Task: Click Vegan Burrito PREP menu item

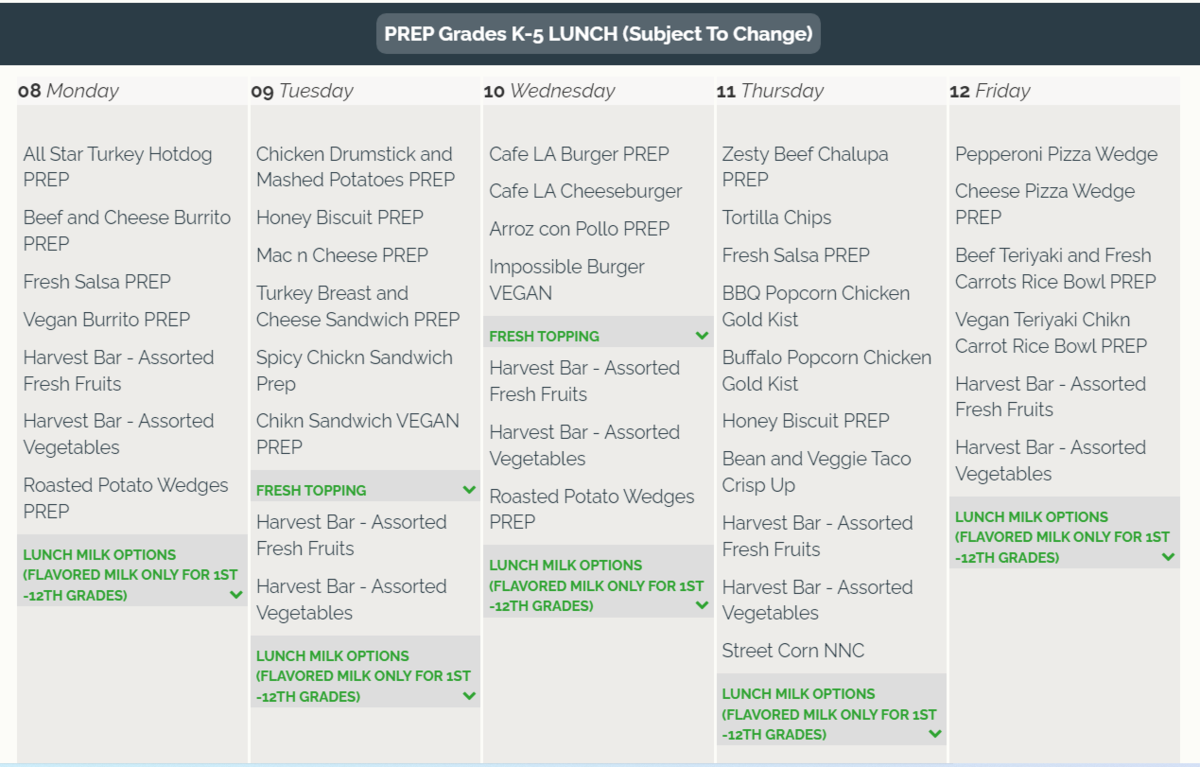Action: click(x=107, y=320)
